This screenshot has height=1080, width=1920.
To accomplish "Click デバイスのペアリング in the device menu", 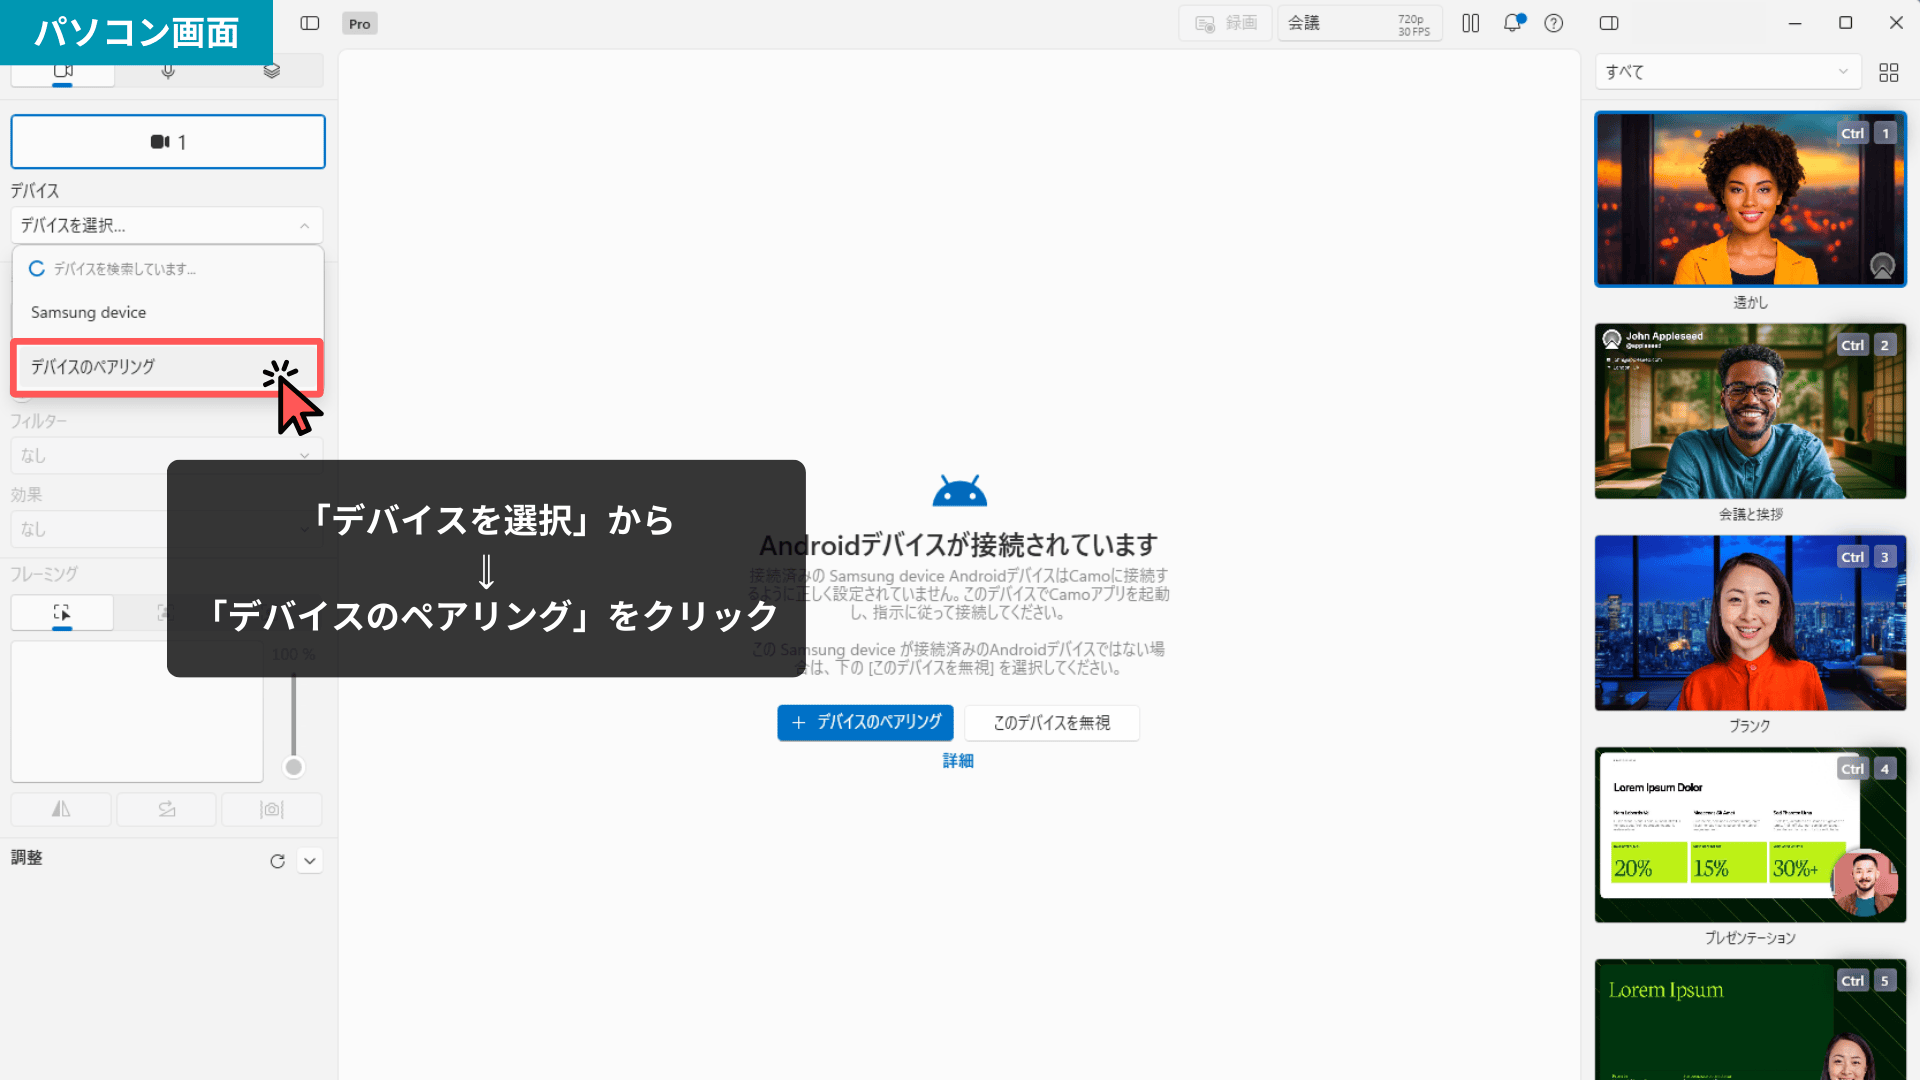I will [94, 367].
